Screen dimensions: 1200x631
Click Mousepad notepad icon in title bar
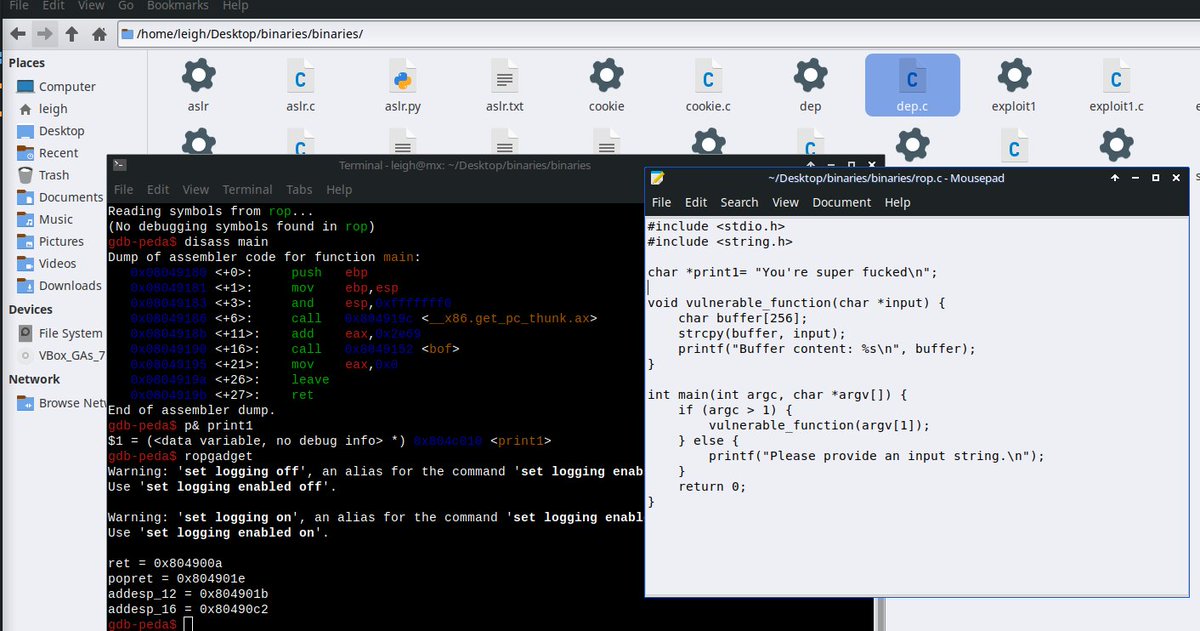point(657,178)
